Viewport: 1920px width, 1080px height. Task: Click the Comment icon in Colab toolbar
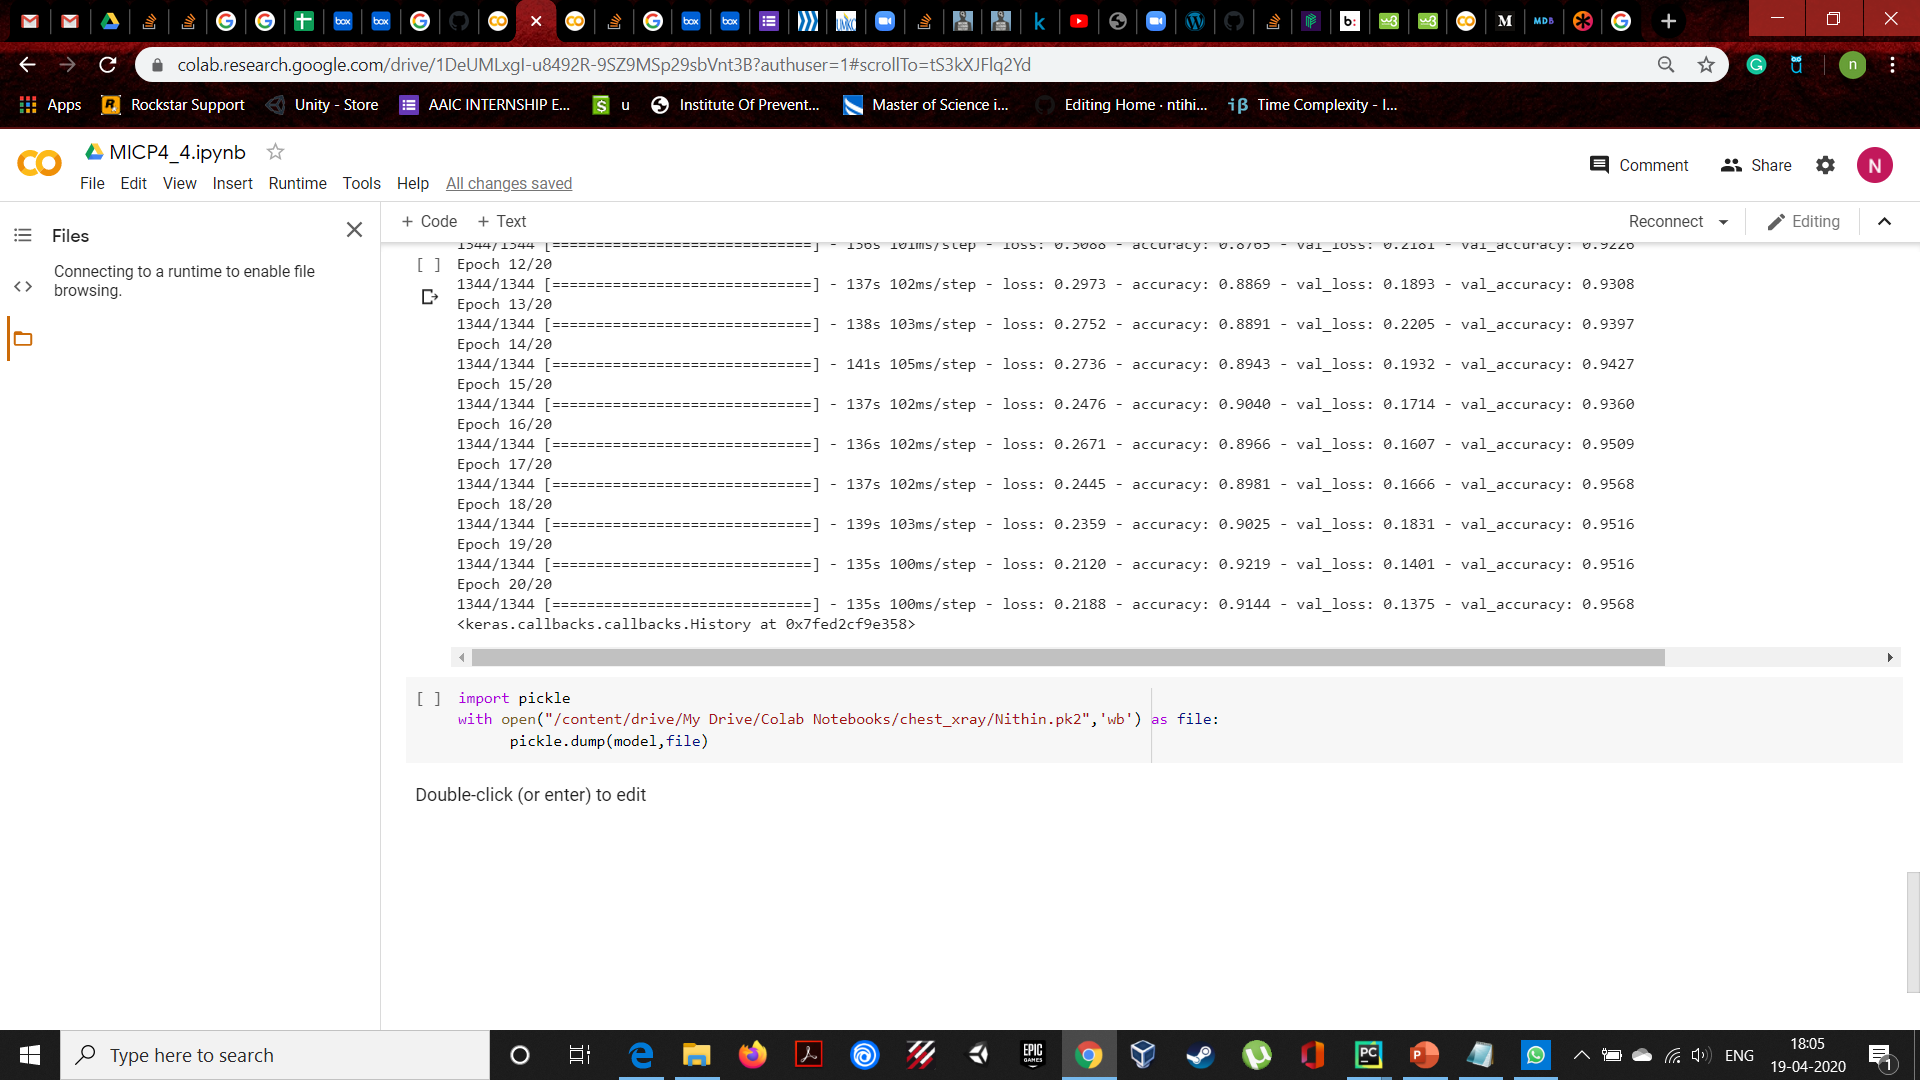[1601, 165]
